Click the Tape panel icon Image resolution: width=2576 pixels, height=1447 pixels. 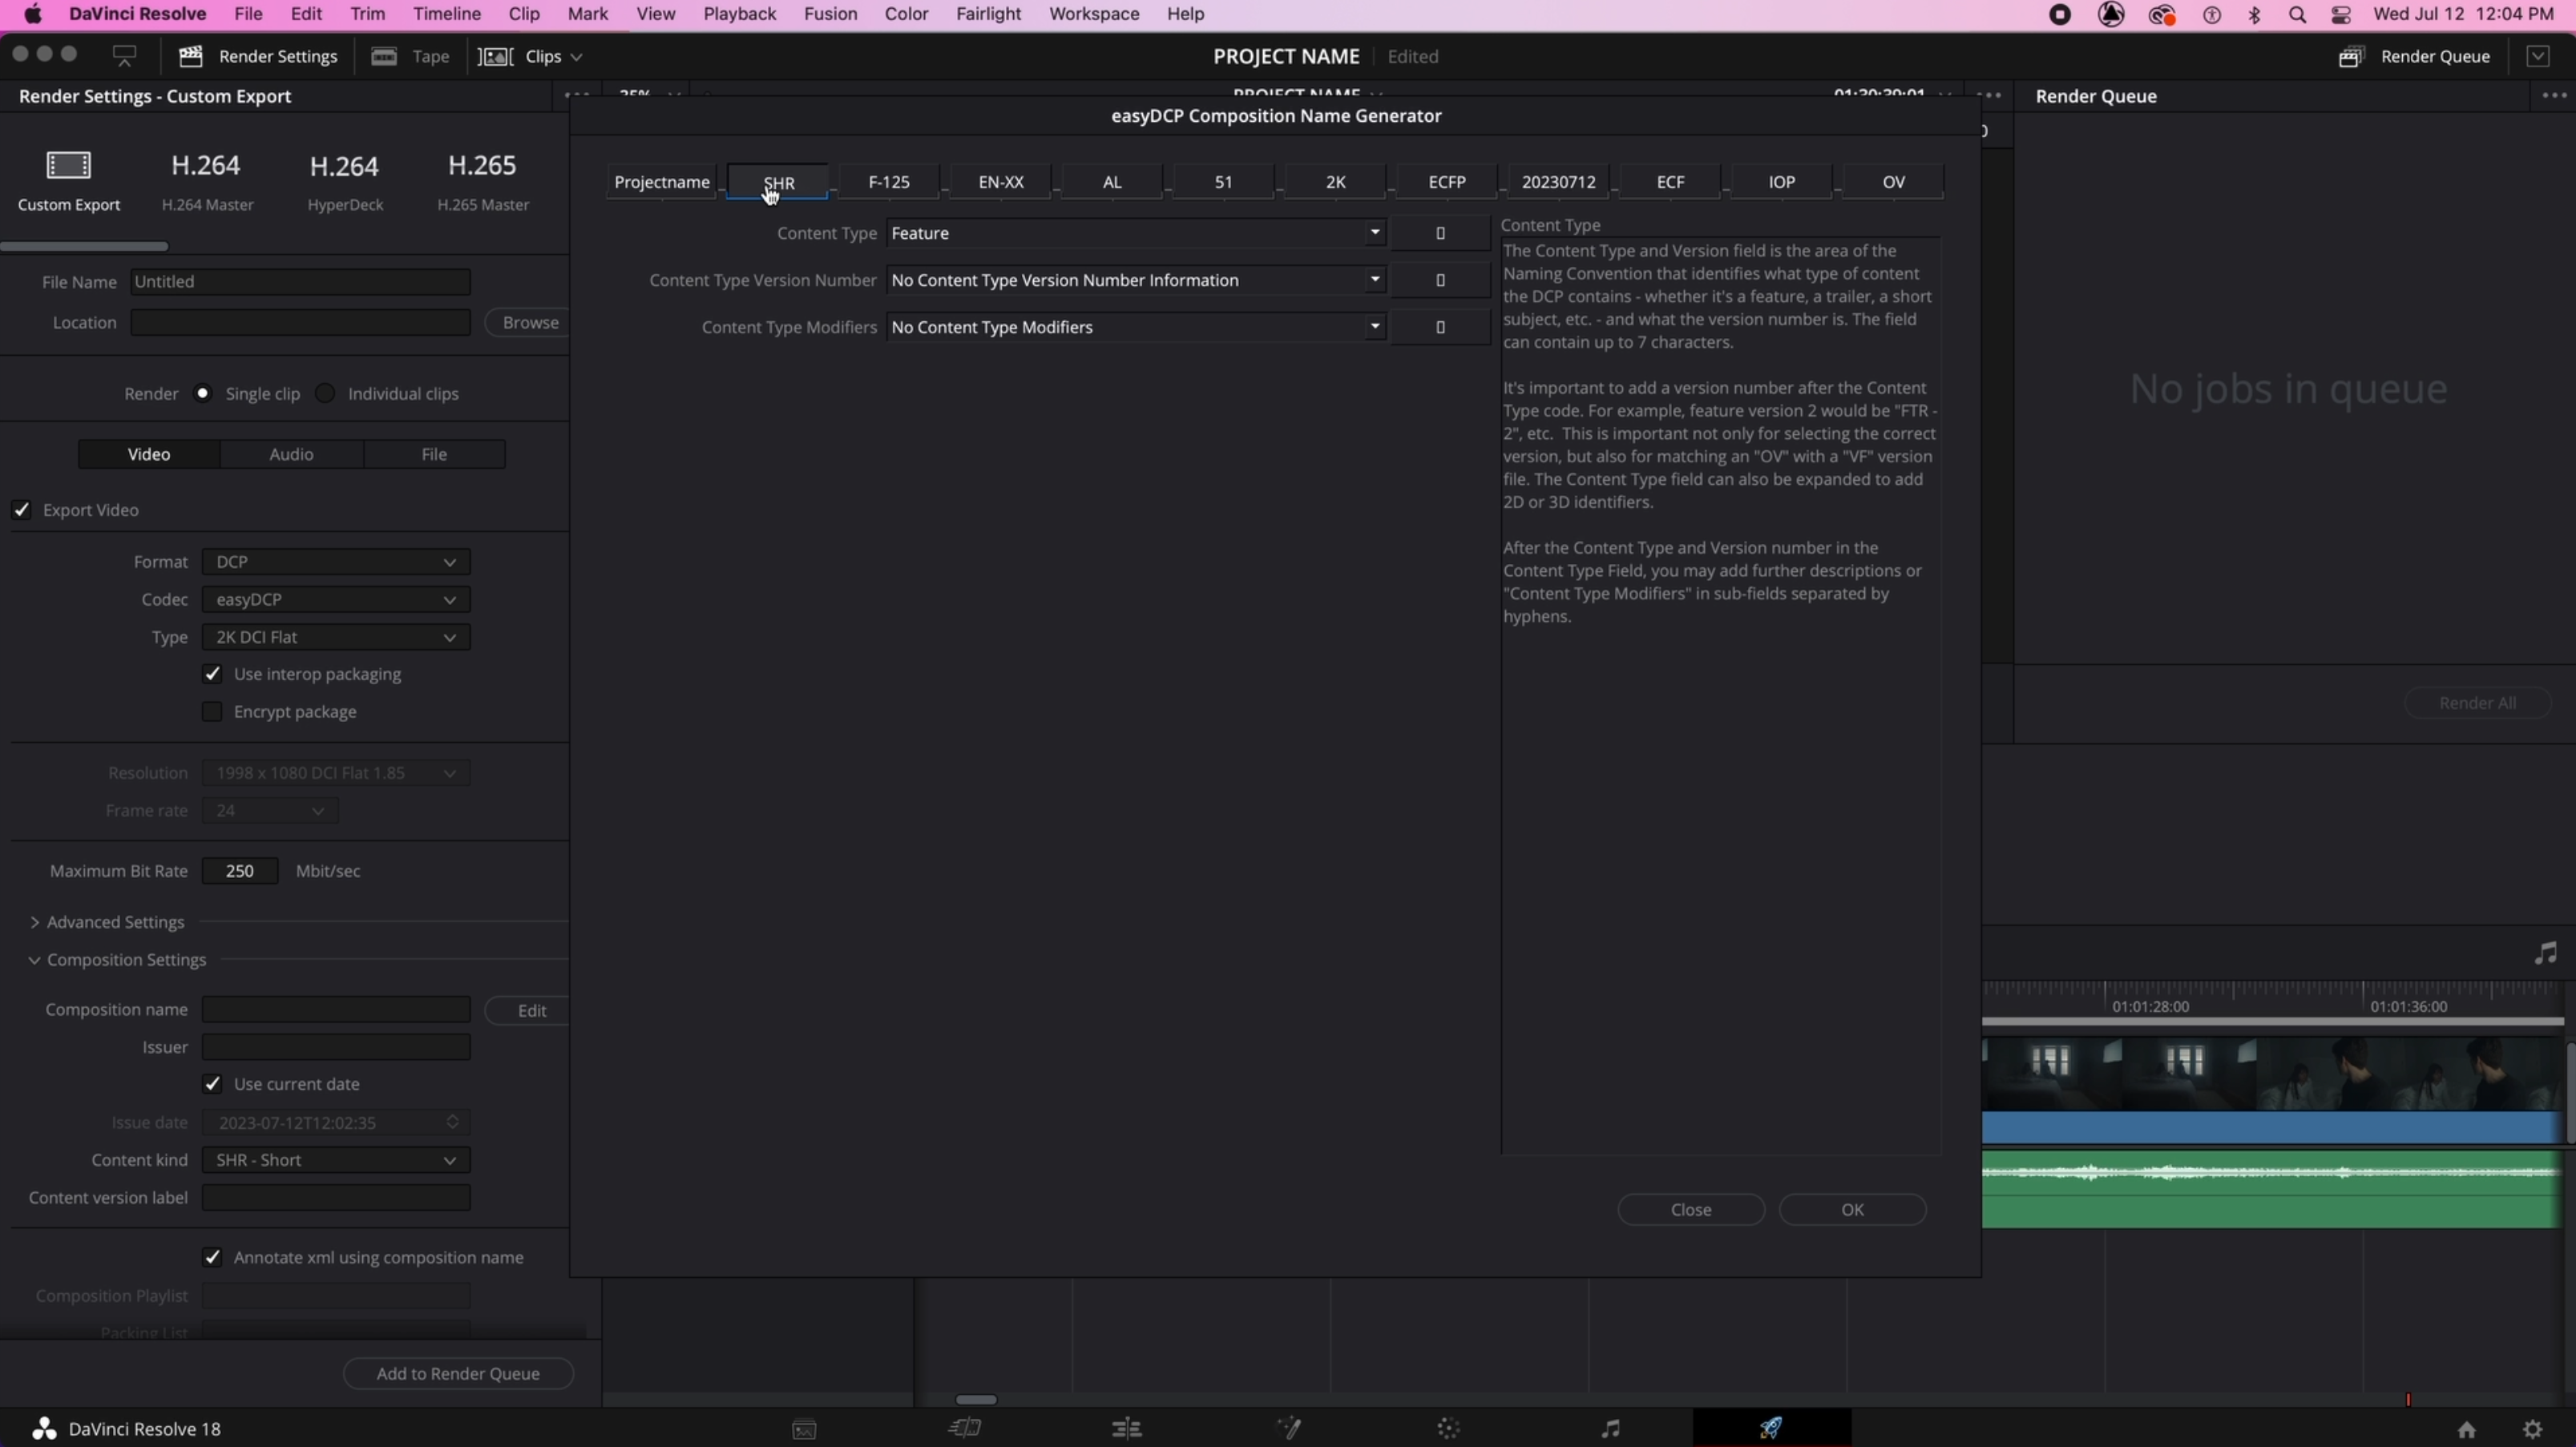(x=384, y=56)
